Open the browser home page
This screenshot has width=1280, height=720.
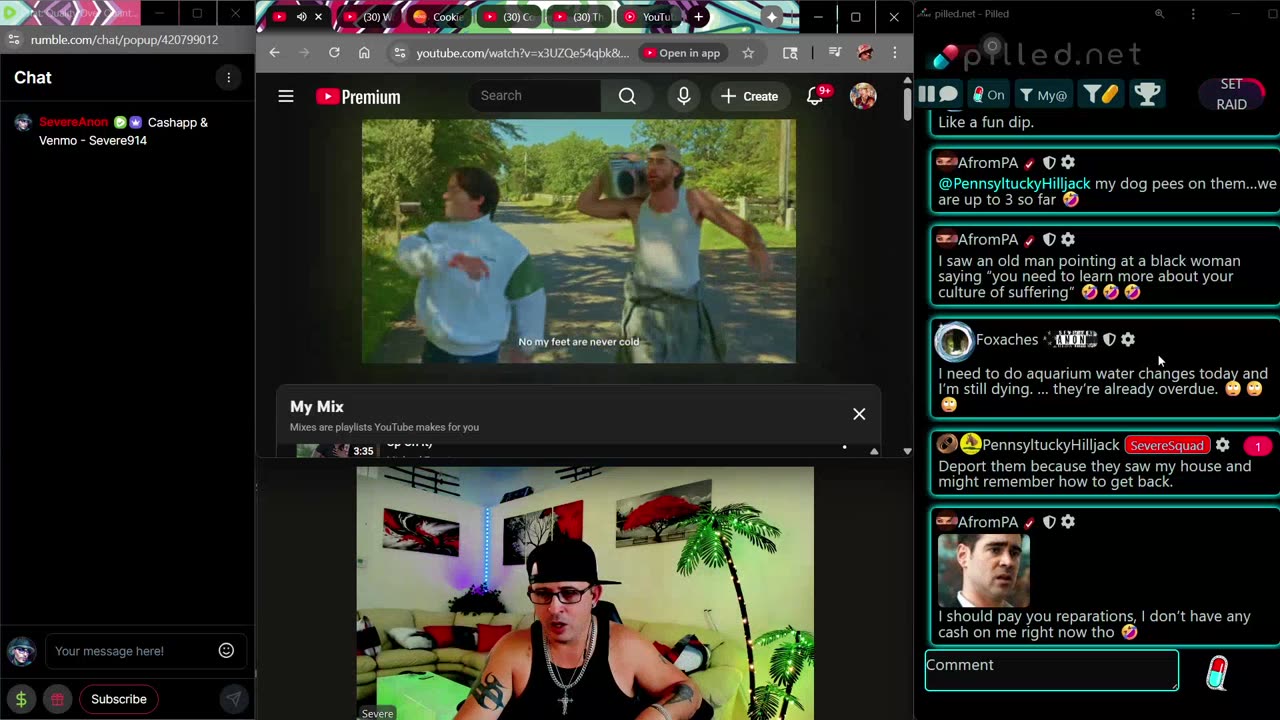coord(364,53)
